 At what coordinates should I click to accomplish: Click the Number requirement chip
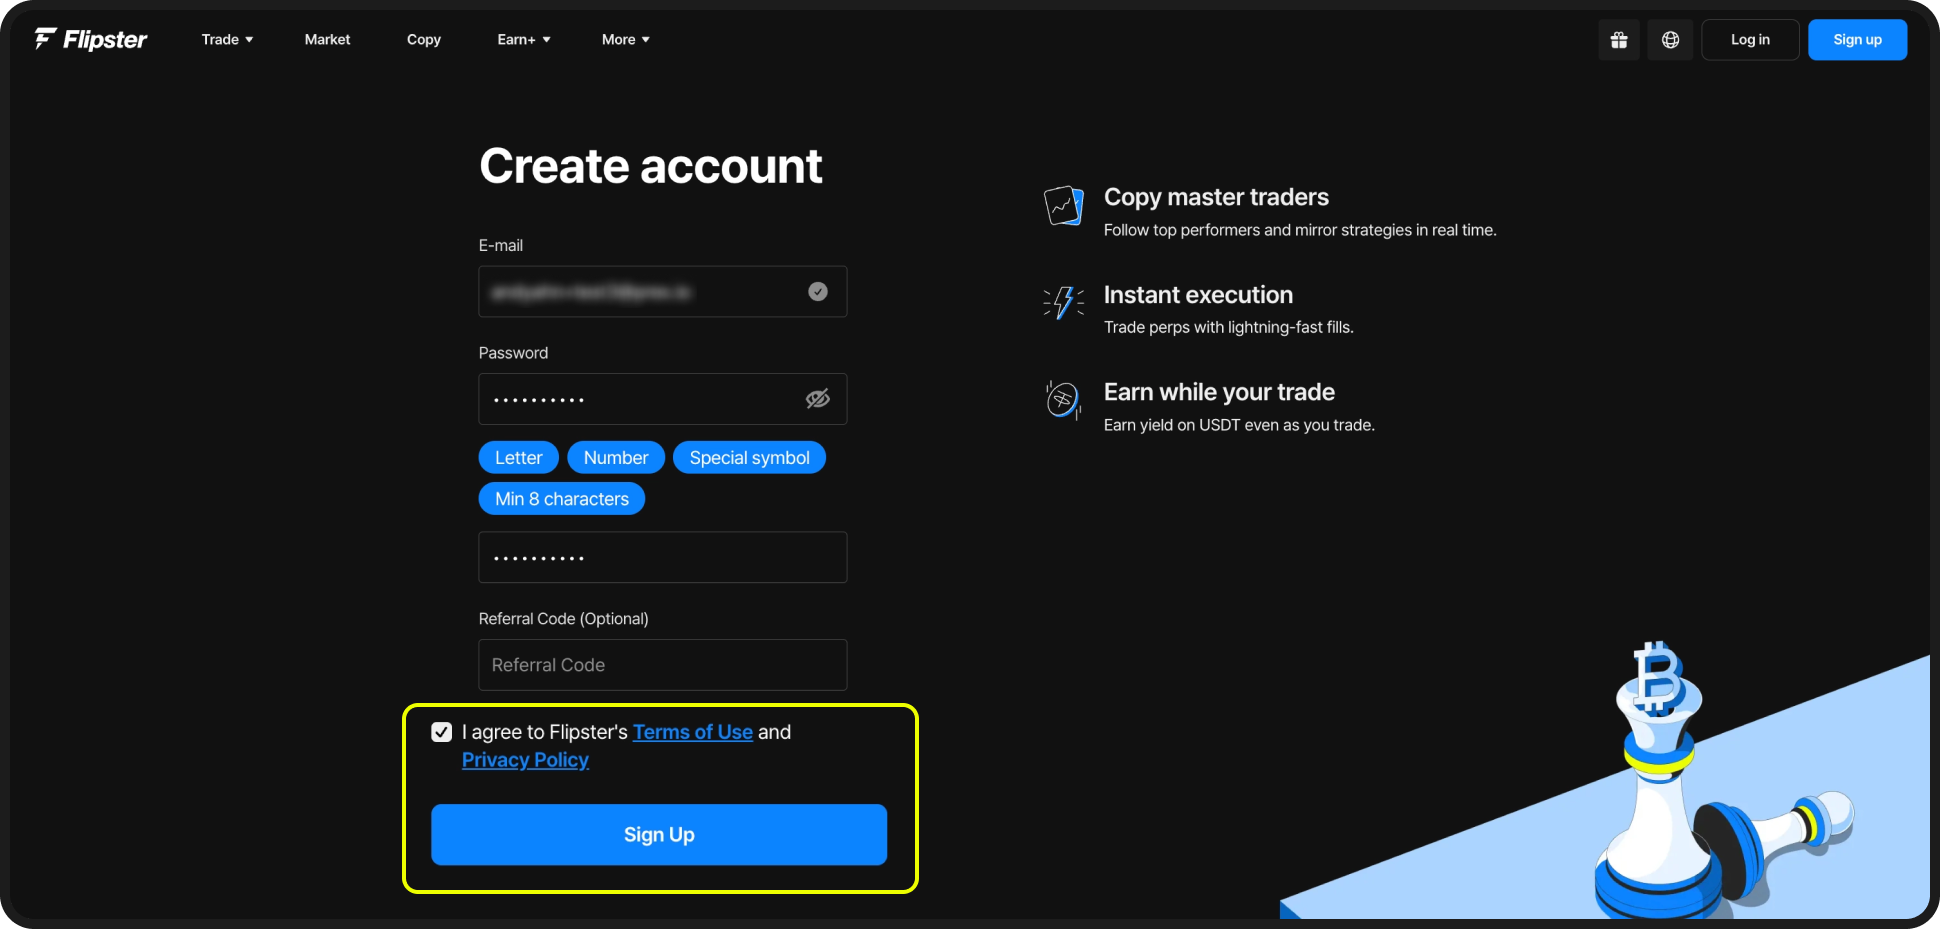[x=616, y=457]
